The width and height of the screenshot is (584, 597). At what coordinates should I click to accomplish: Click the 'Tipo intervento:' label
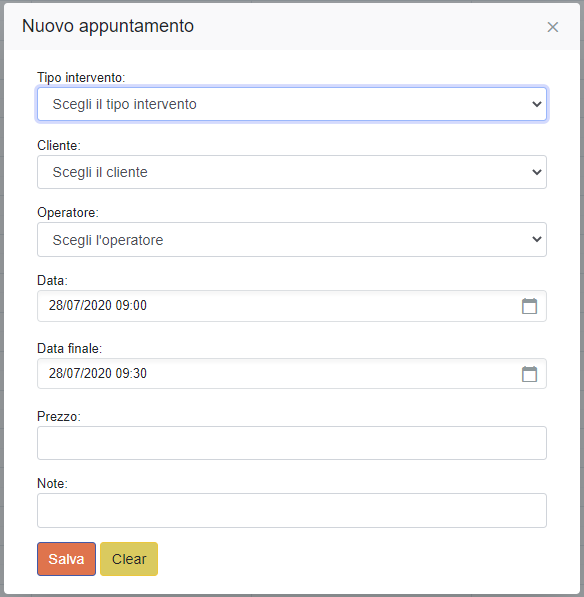coord(81,78)
